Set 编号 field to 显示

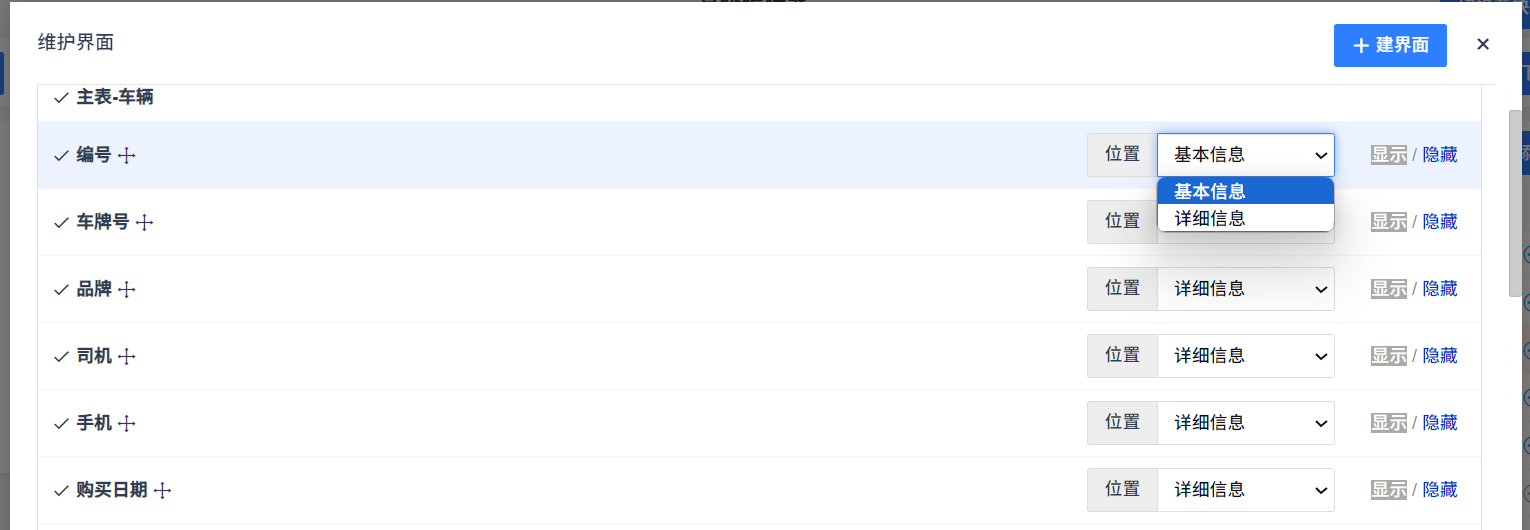[x=1388, y=155]
